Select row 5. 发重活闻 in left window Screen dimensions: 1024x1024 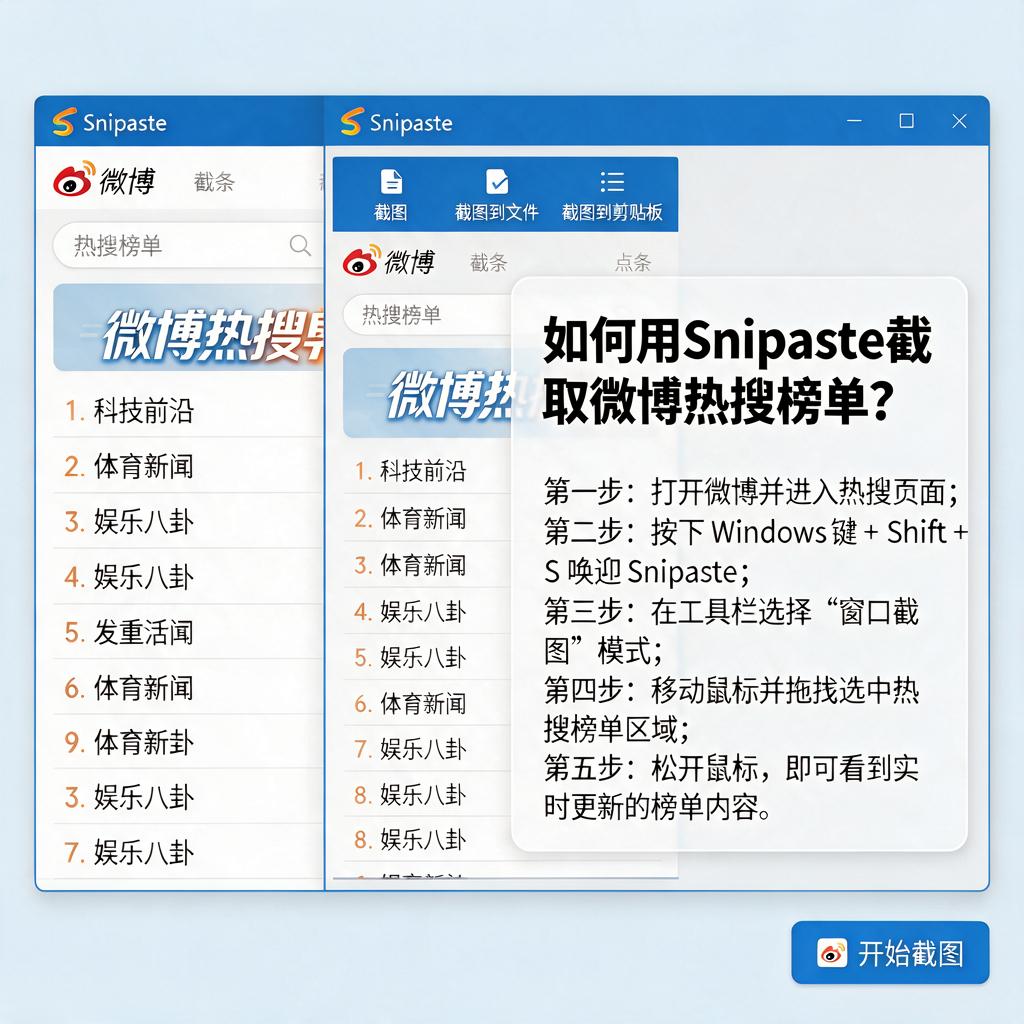[x=188, y=632]
